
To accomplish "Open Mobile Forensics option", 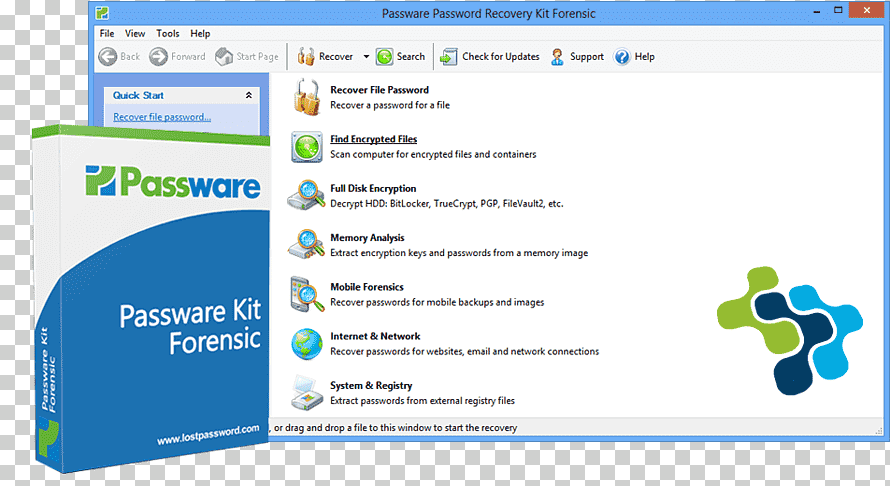I will tap(367, 287).
